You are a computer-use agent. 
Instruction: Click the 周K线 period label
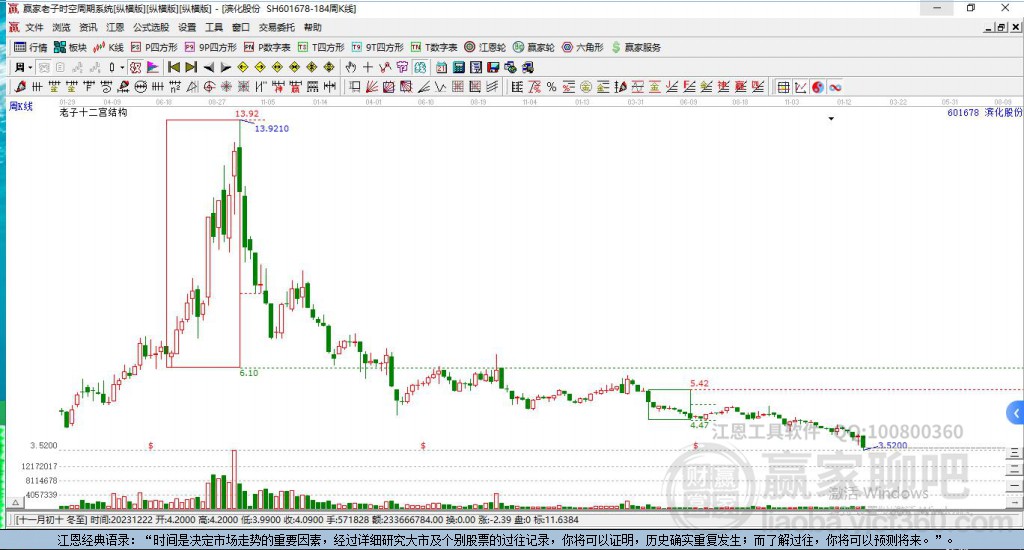(21, 106)
